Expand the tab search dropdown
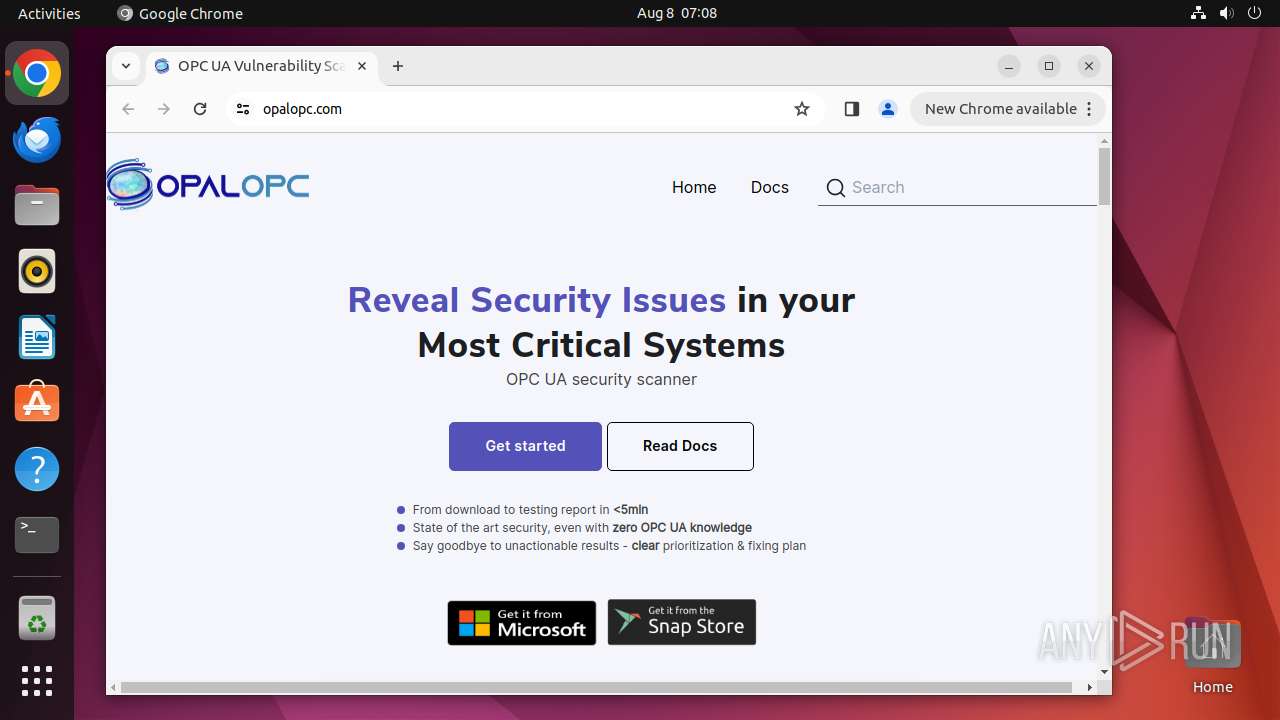Viewport: 1280px width, 720px height. tap(126, 66)
